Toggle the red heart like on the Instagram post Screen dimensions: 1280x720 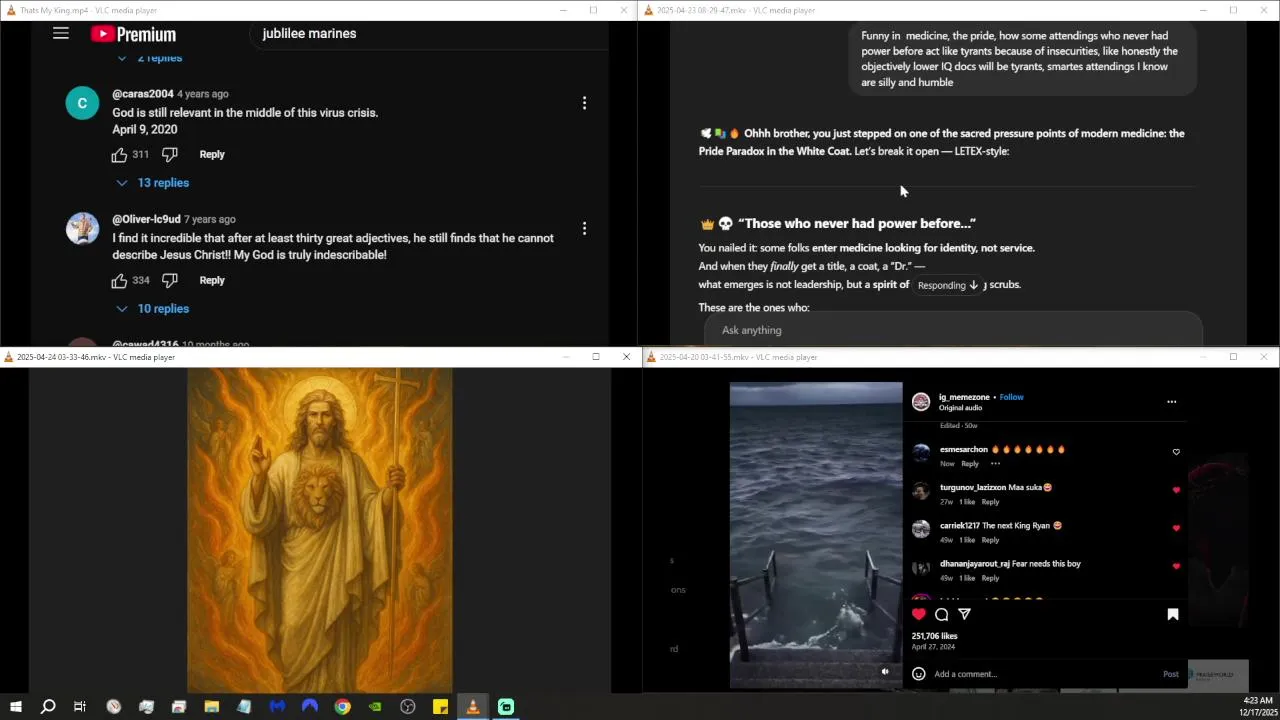[x=919, y=614]
